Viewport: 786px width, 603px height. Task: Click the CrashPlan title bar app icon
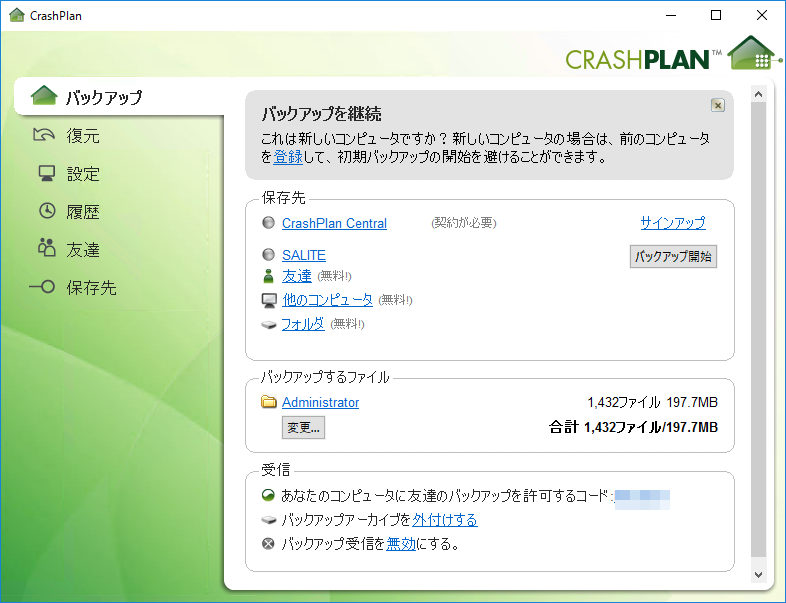point(17,15)
